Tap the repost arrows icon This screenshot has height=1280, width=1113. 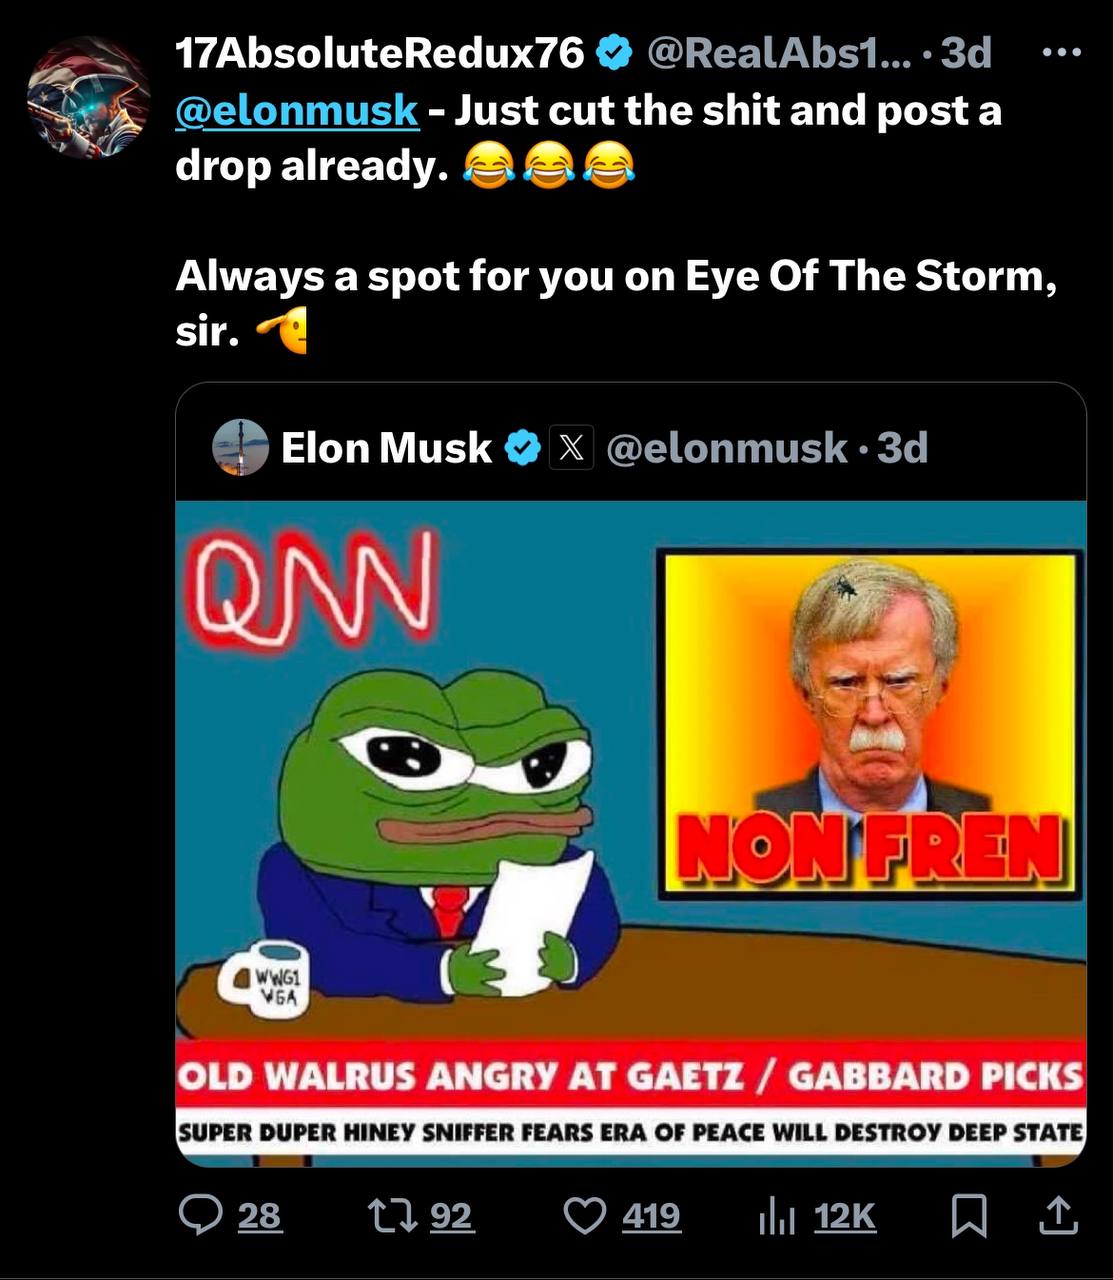pos(389,1216)
